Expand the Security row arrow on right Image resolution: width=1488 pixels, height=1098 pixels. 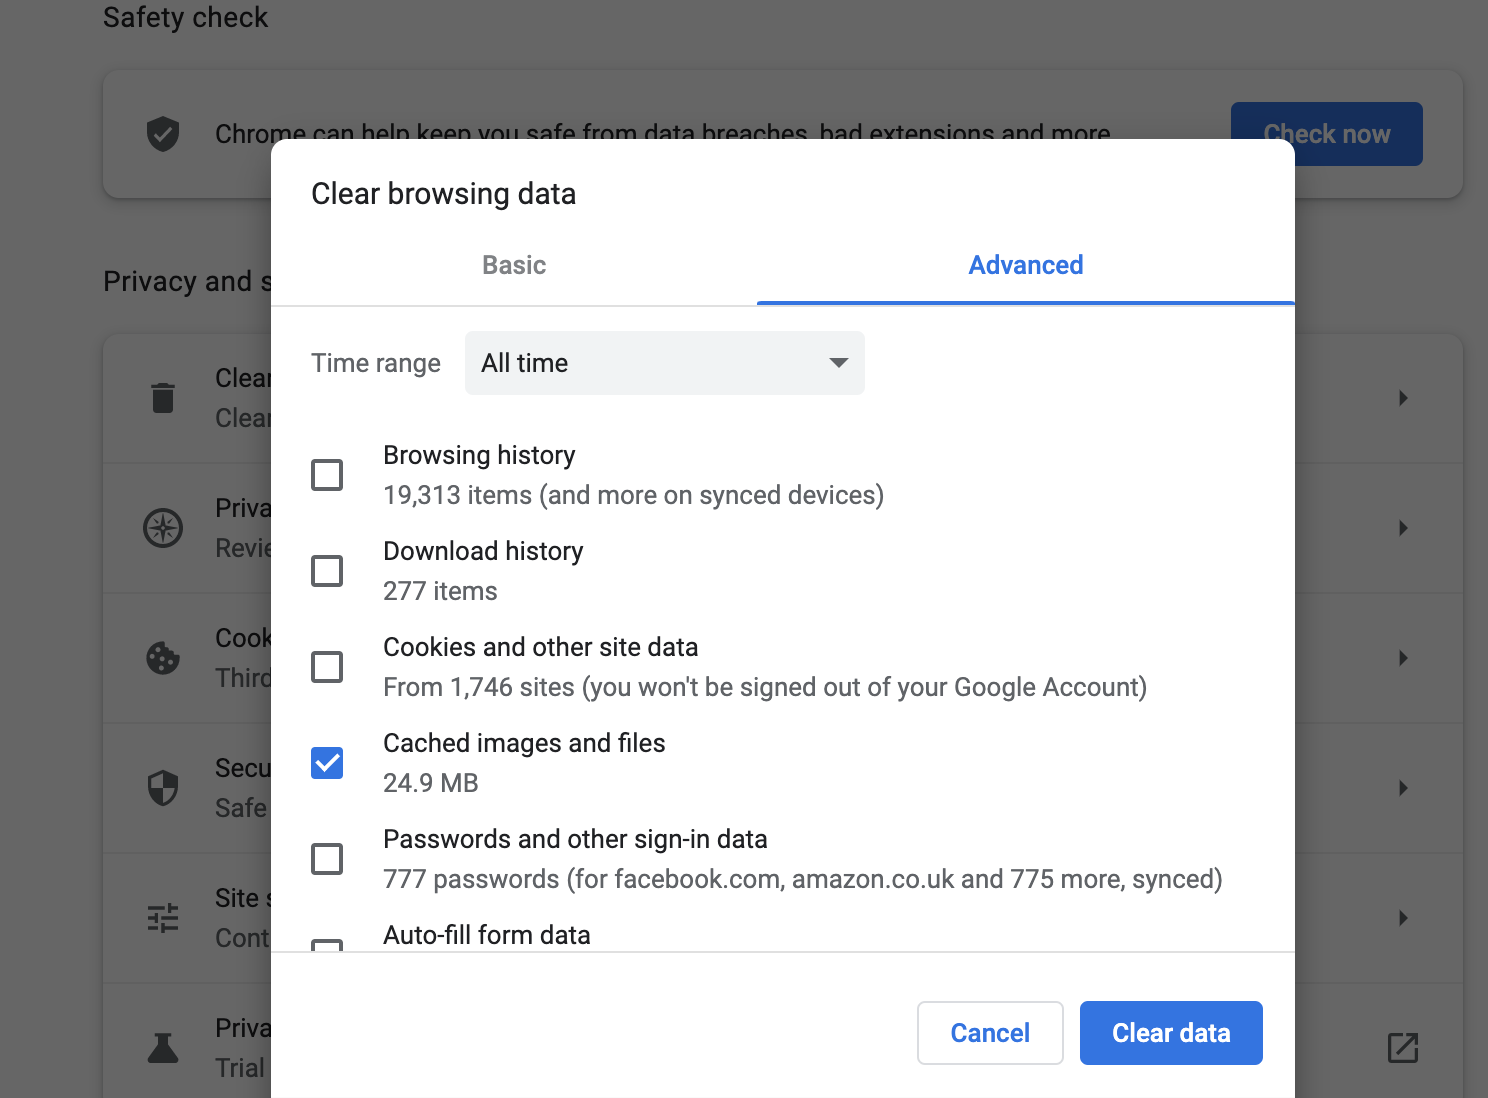1403,788
